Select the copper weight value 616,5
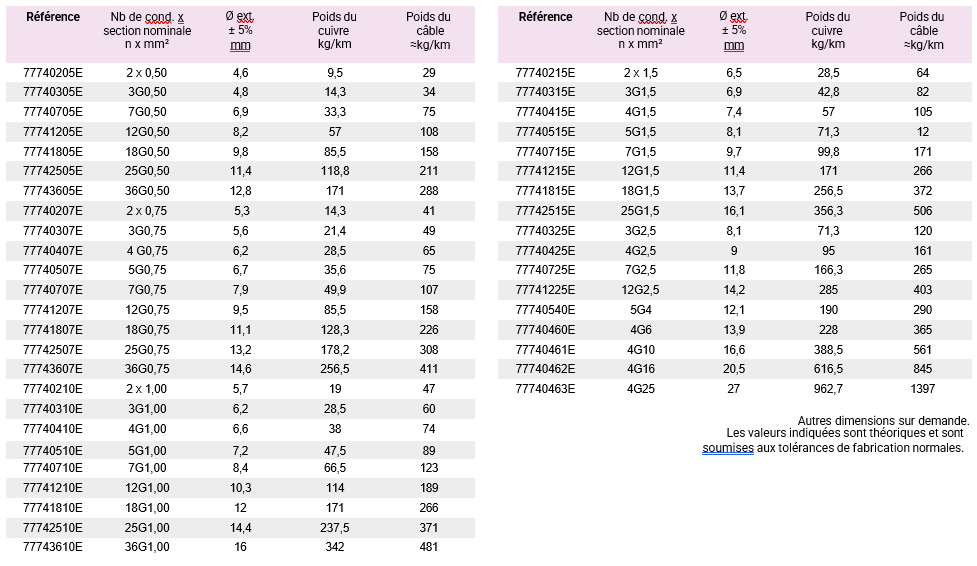The width and height of the screenshot is (977, 566). point(828,368)
